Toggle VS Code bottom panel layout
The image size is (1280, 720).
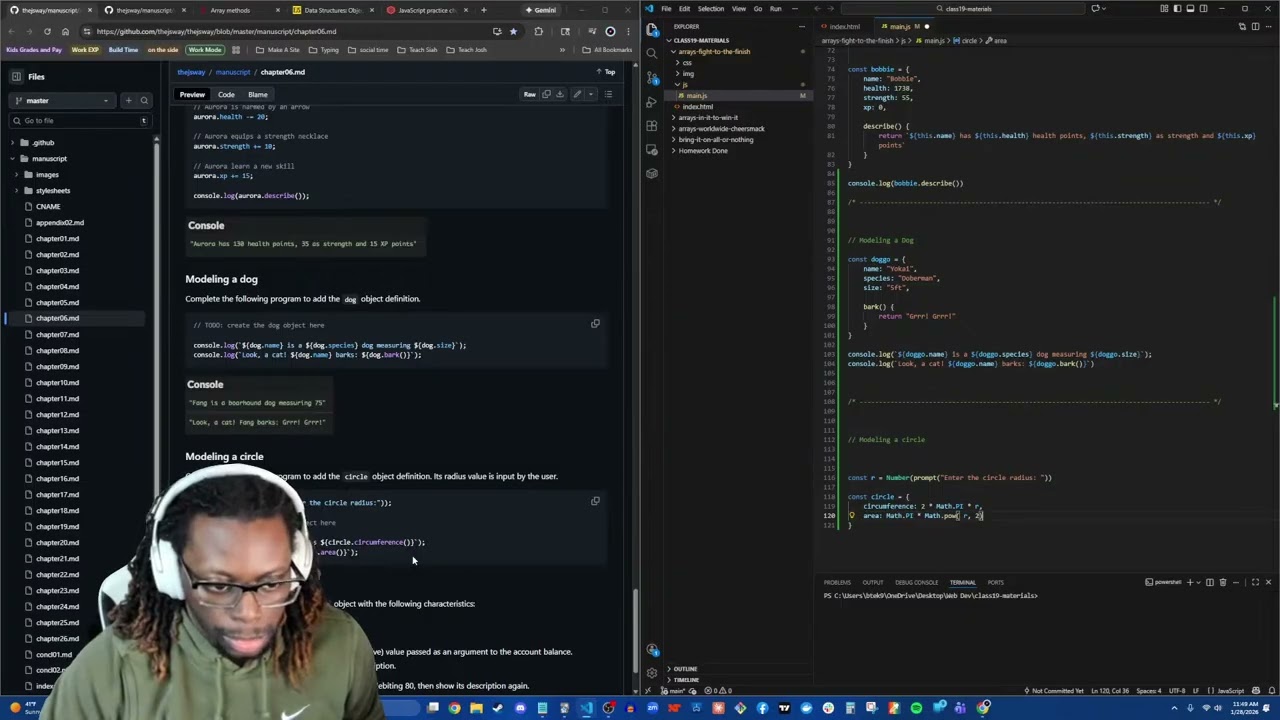pos(1188,9)
